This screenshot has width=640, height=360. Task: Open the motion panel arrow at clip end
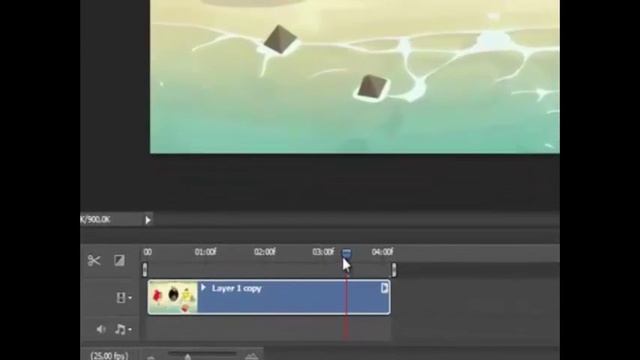point(384,288)
